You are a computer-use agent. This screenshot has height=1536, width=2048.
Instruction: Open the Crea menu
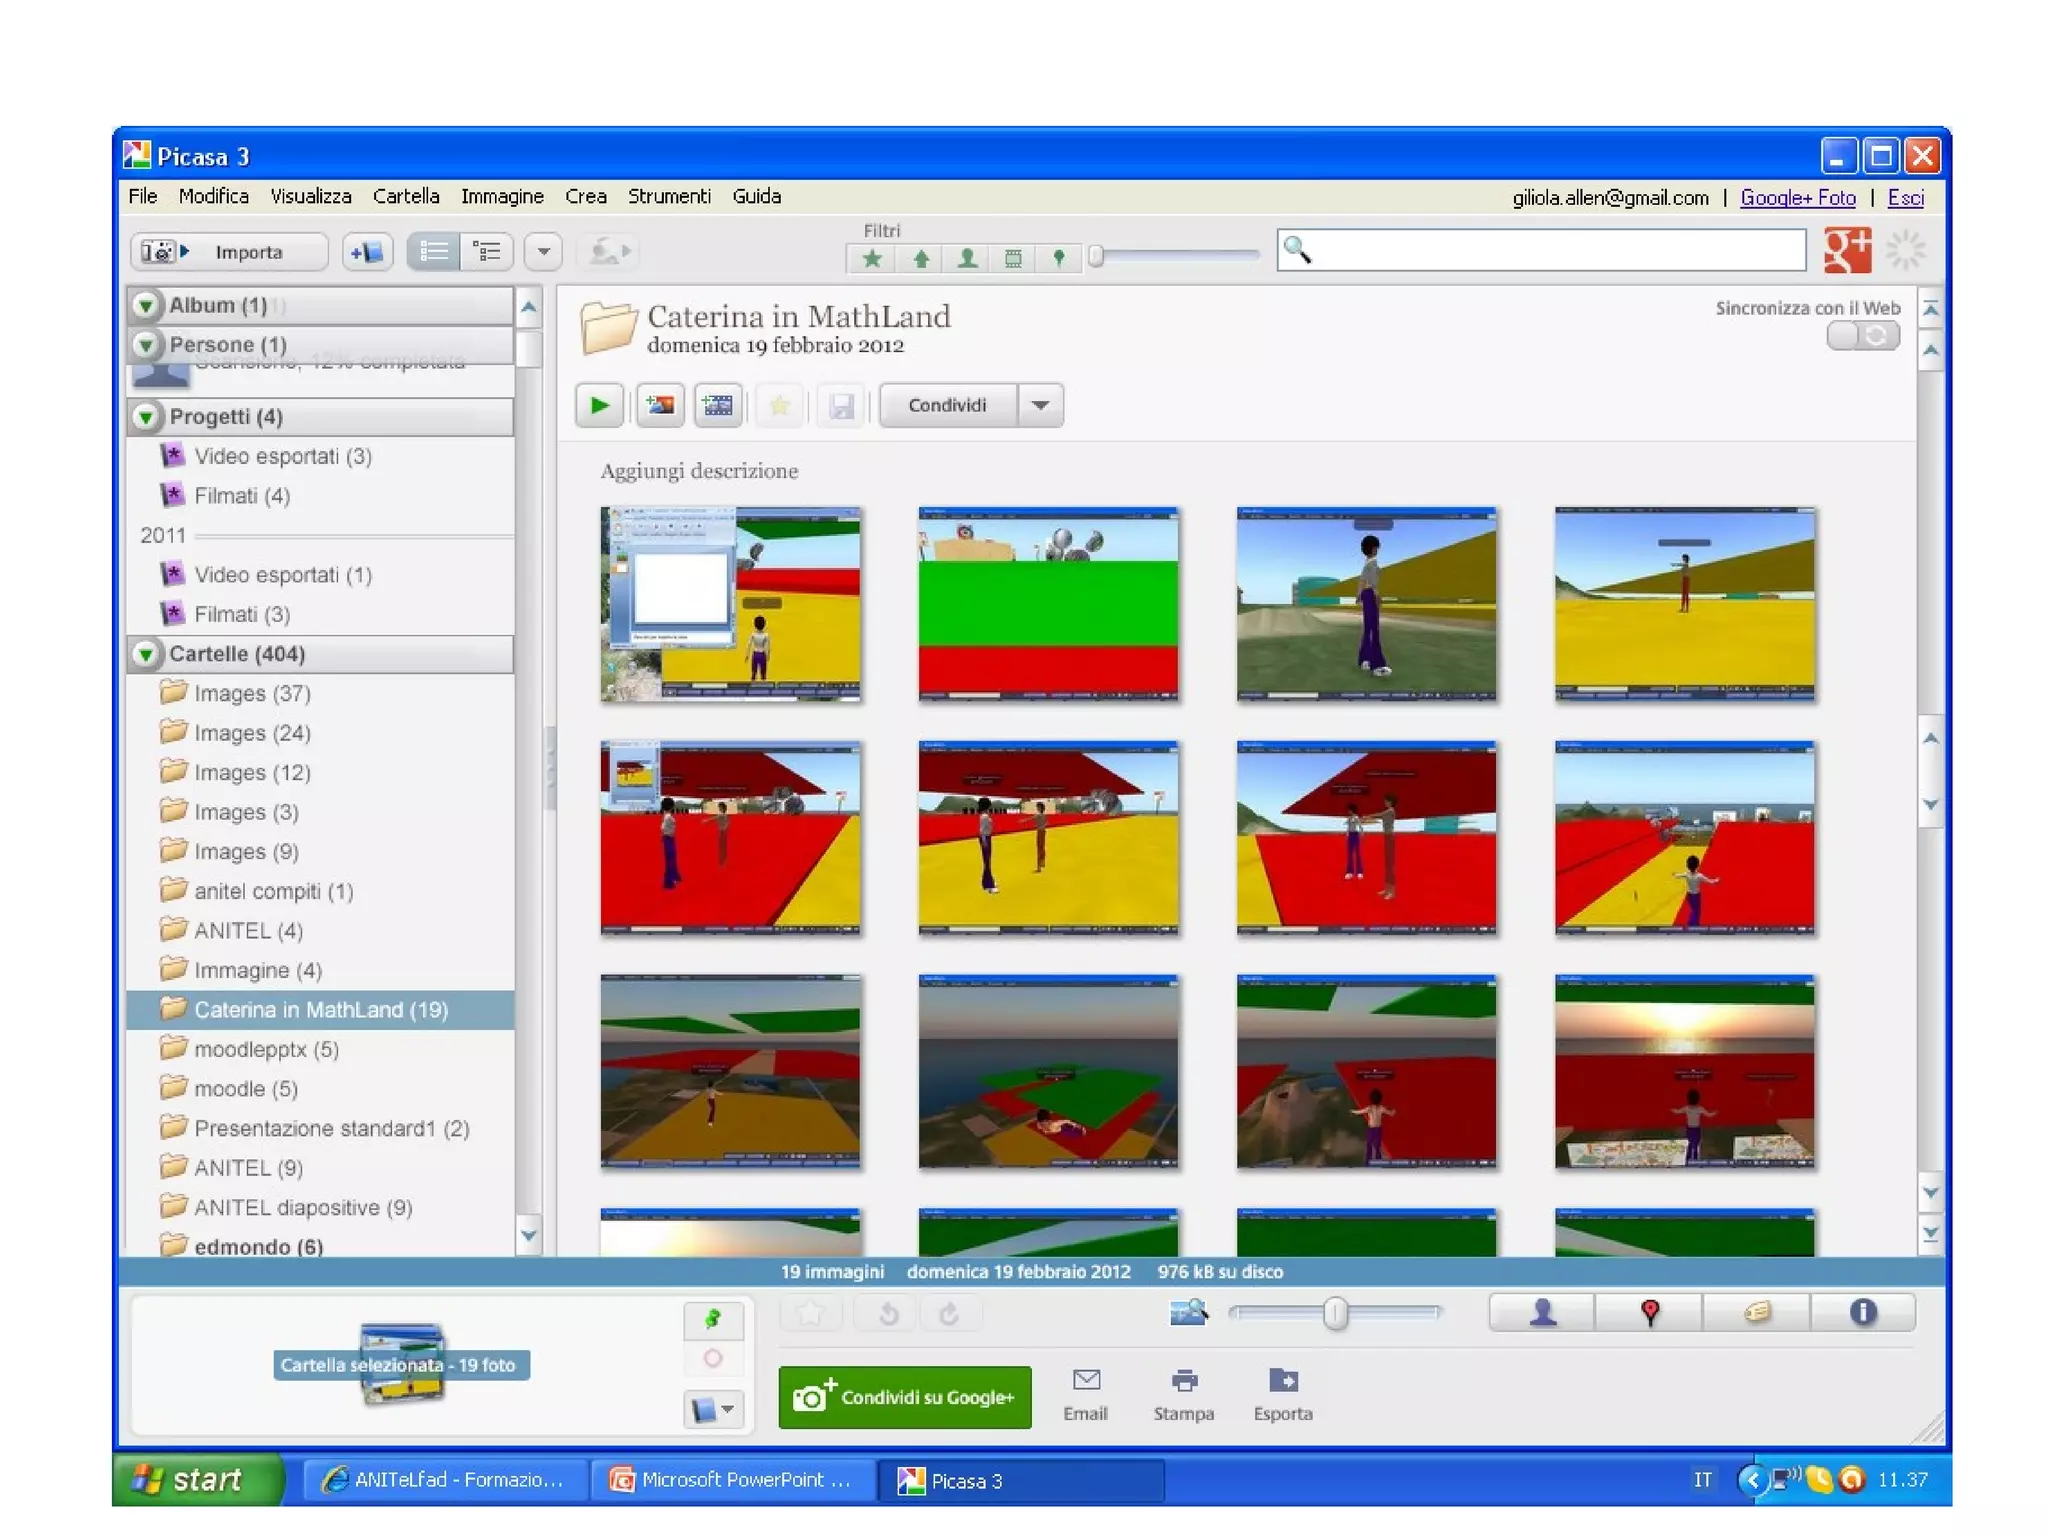click(x=585, y=197)
